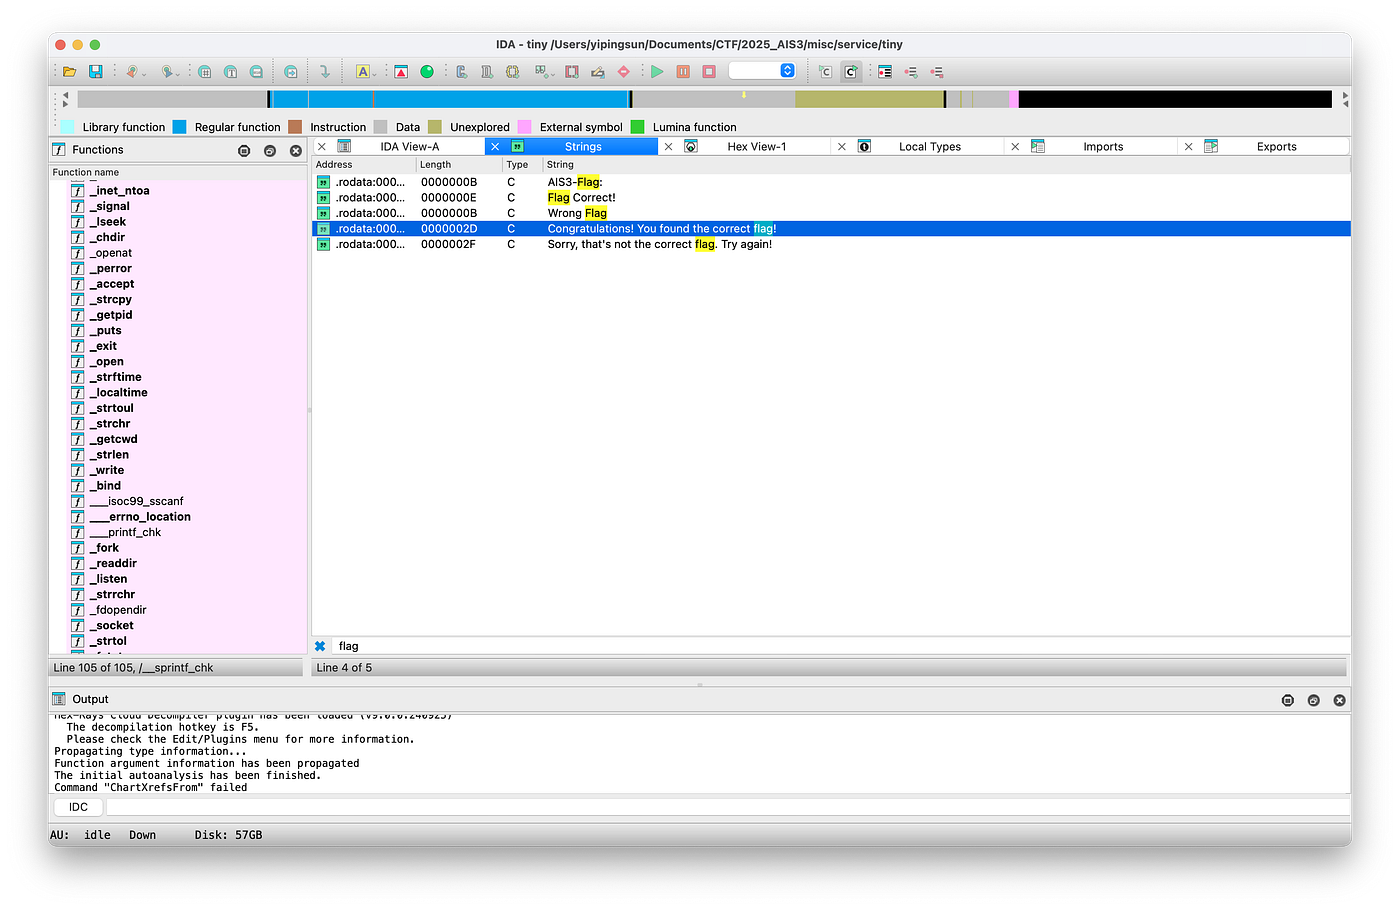The image size is (1400, 910).
Task: Sort strings by the Length column header
Action: coord(459,165)
